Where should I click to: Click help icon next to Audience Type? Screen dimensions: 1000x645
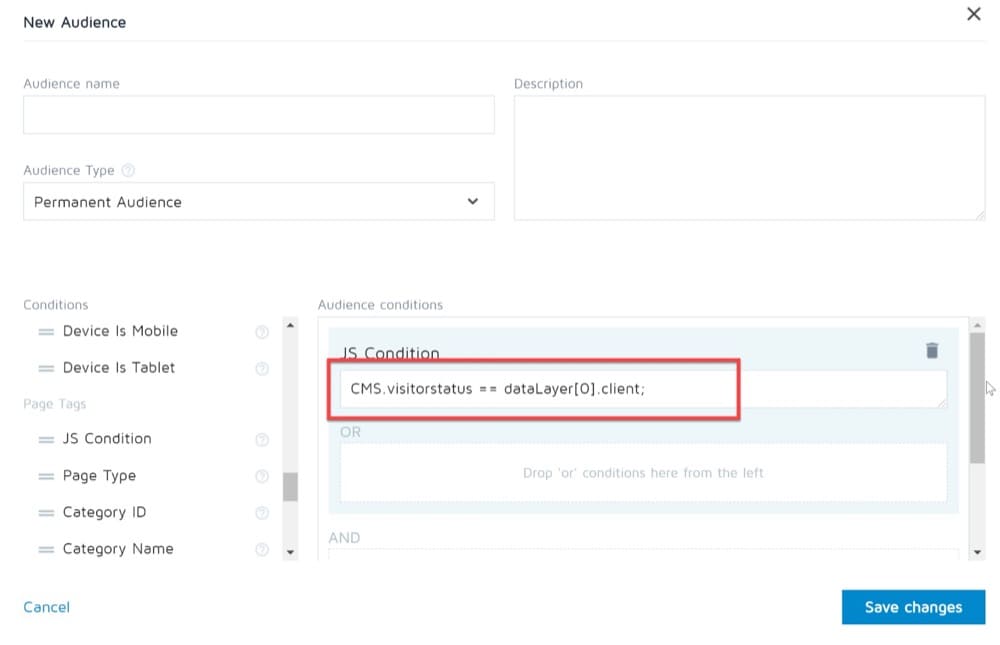[x=128, y=171]
